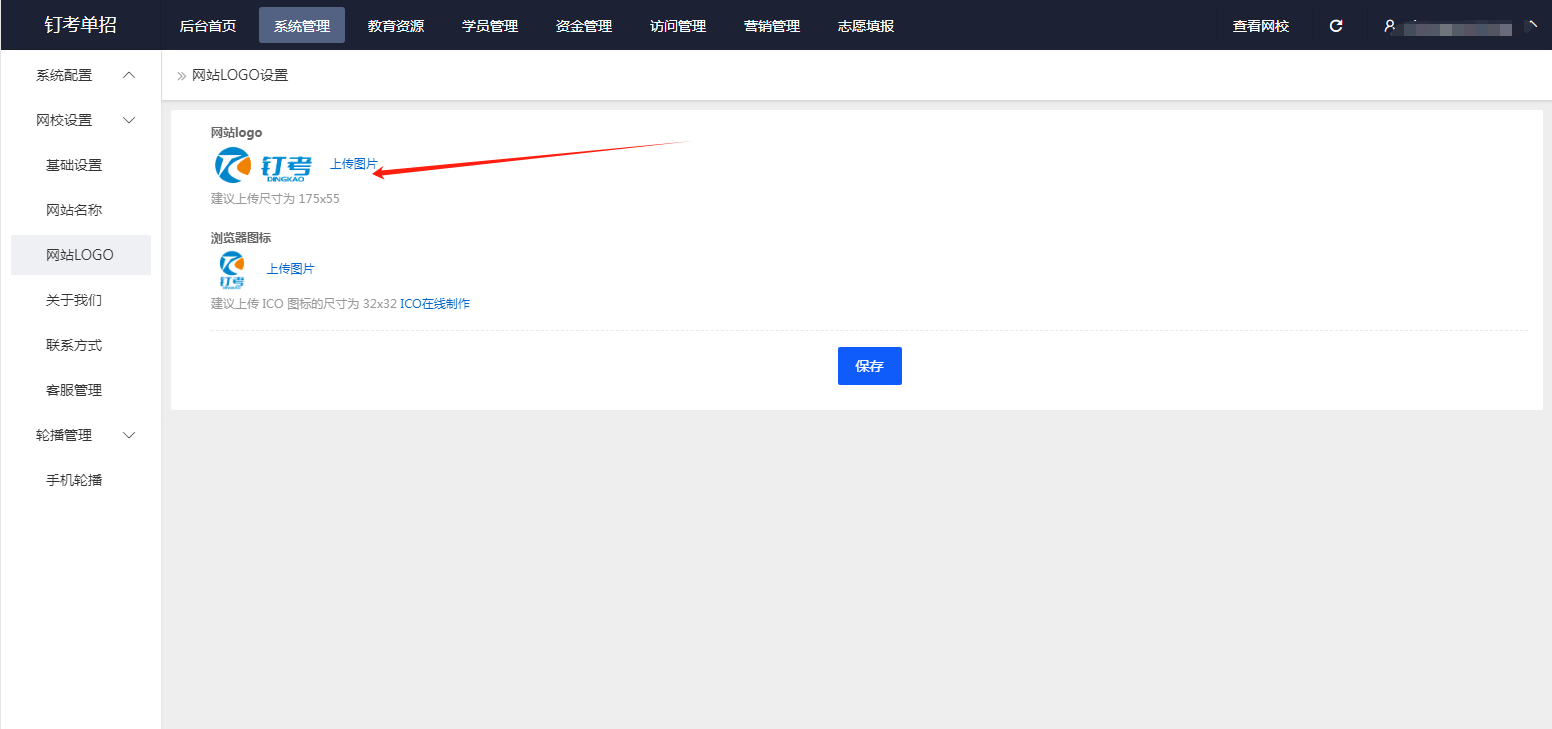Switch to 资金管理
Viewport: 1552px width, 729px height.
coord(584,26)
